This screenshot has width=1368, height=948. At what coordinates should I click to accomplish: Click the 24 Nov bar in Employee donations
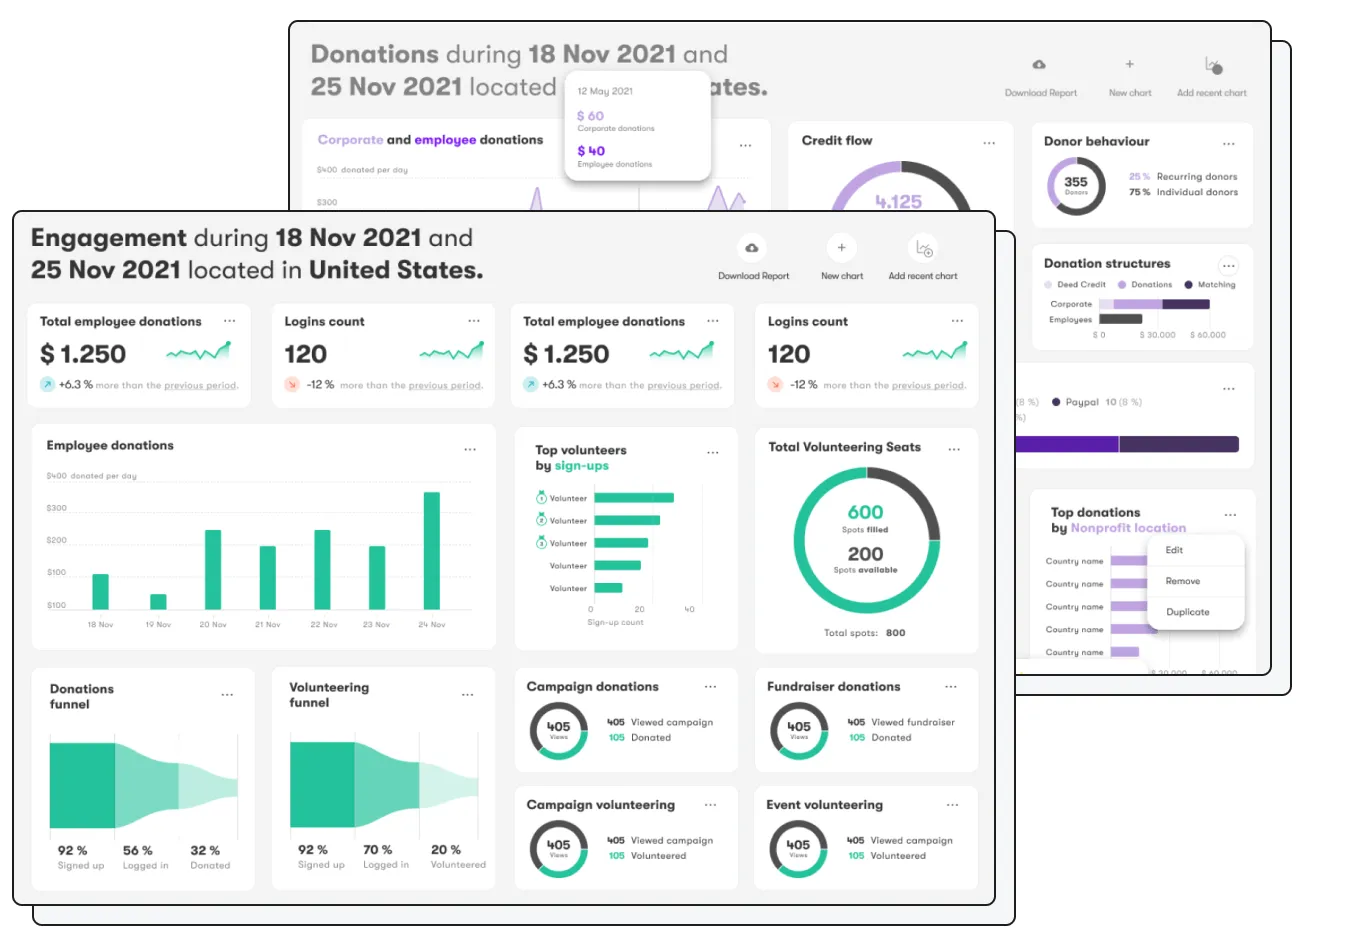(x=432, y=551)
